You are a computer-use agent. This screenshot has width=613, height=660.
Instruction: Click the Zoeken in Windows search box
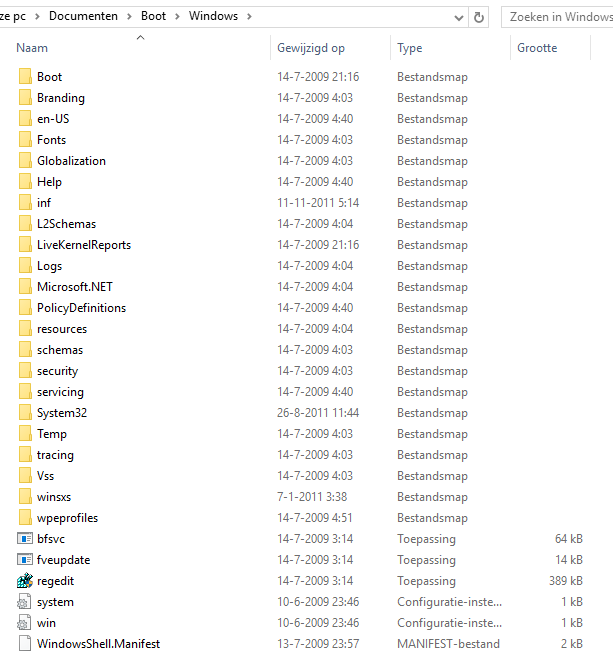tap(558, 17)
